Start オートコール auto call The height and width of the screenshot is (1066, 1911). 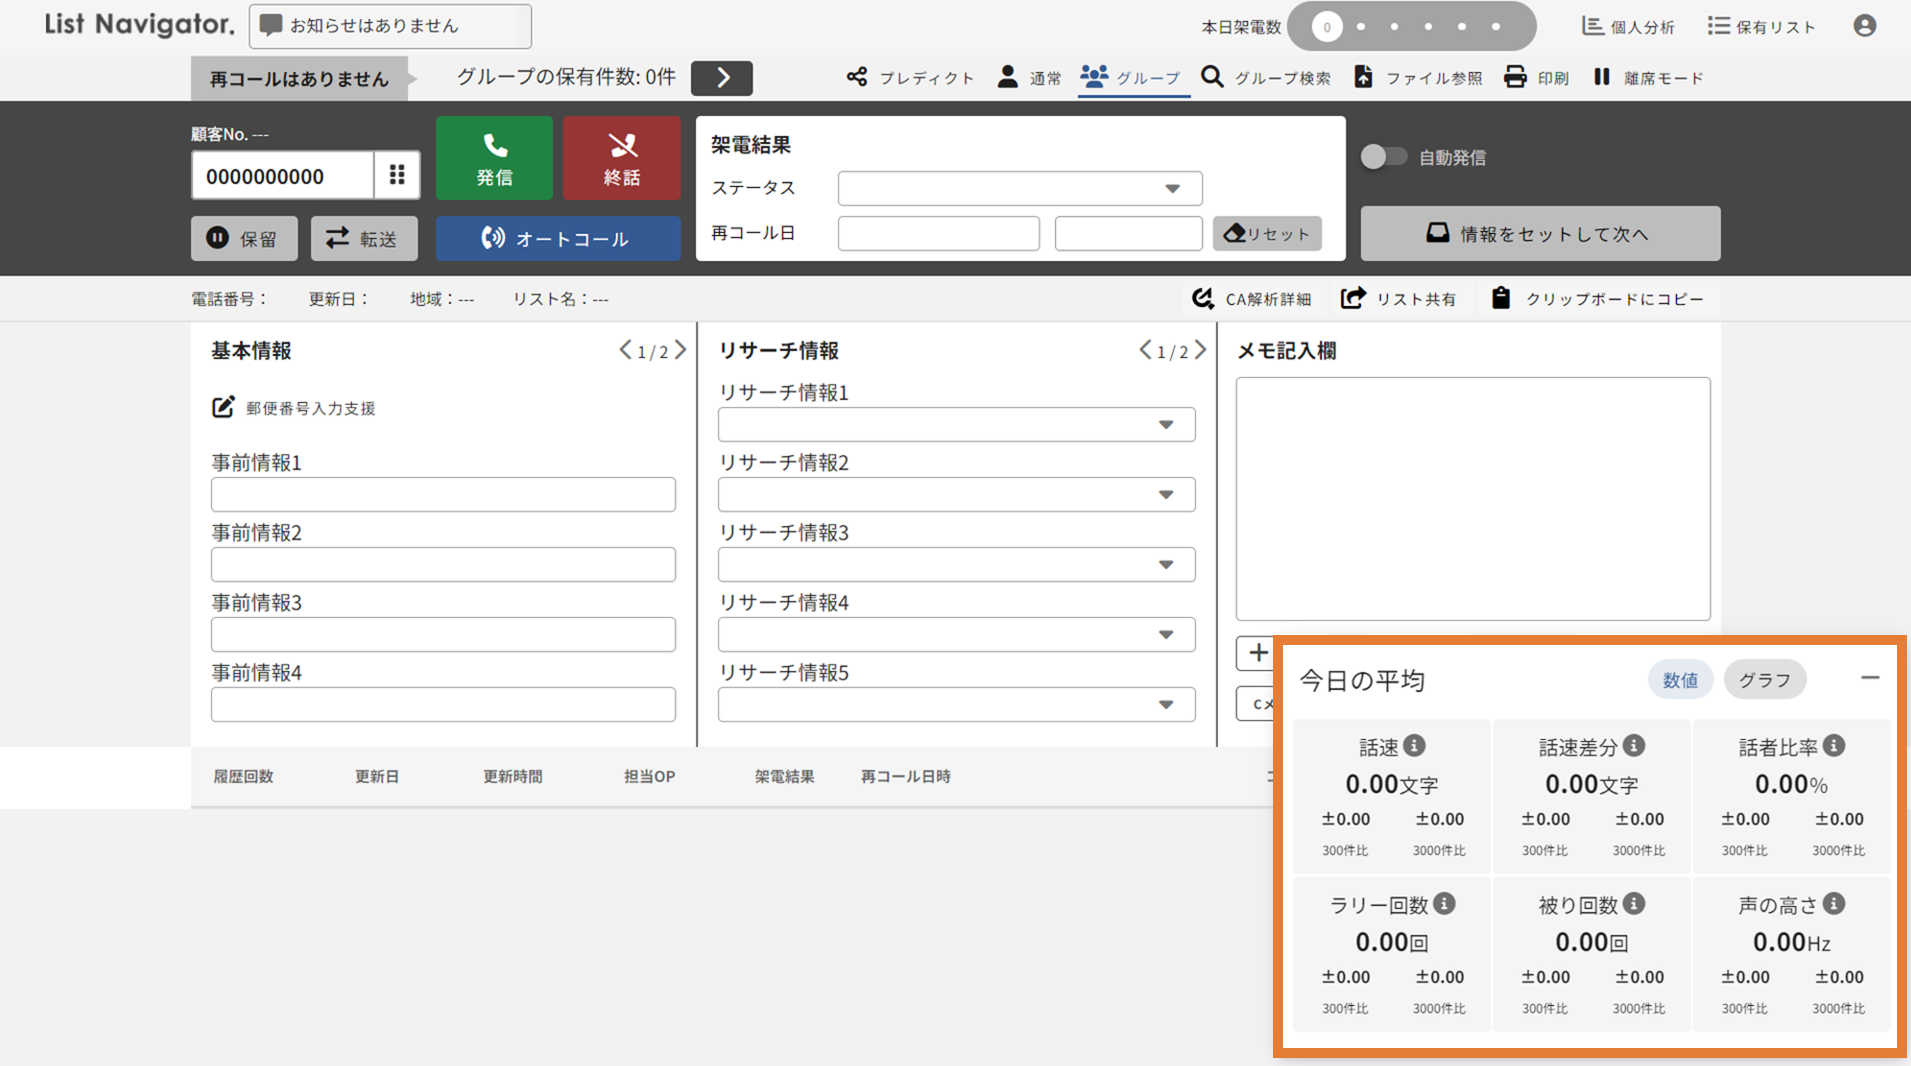[557, 239]
